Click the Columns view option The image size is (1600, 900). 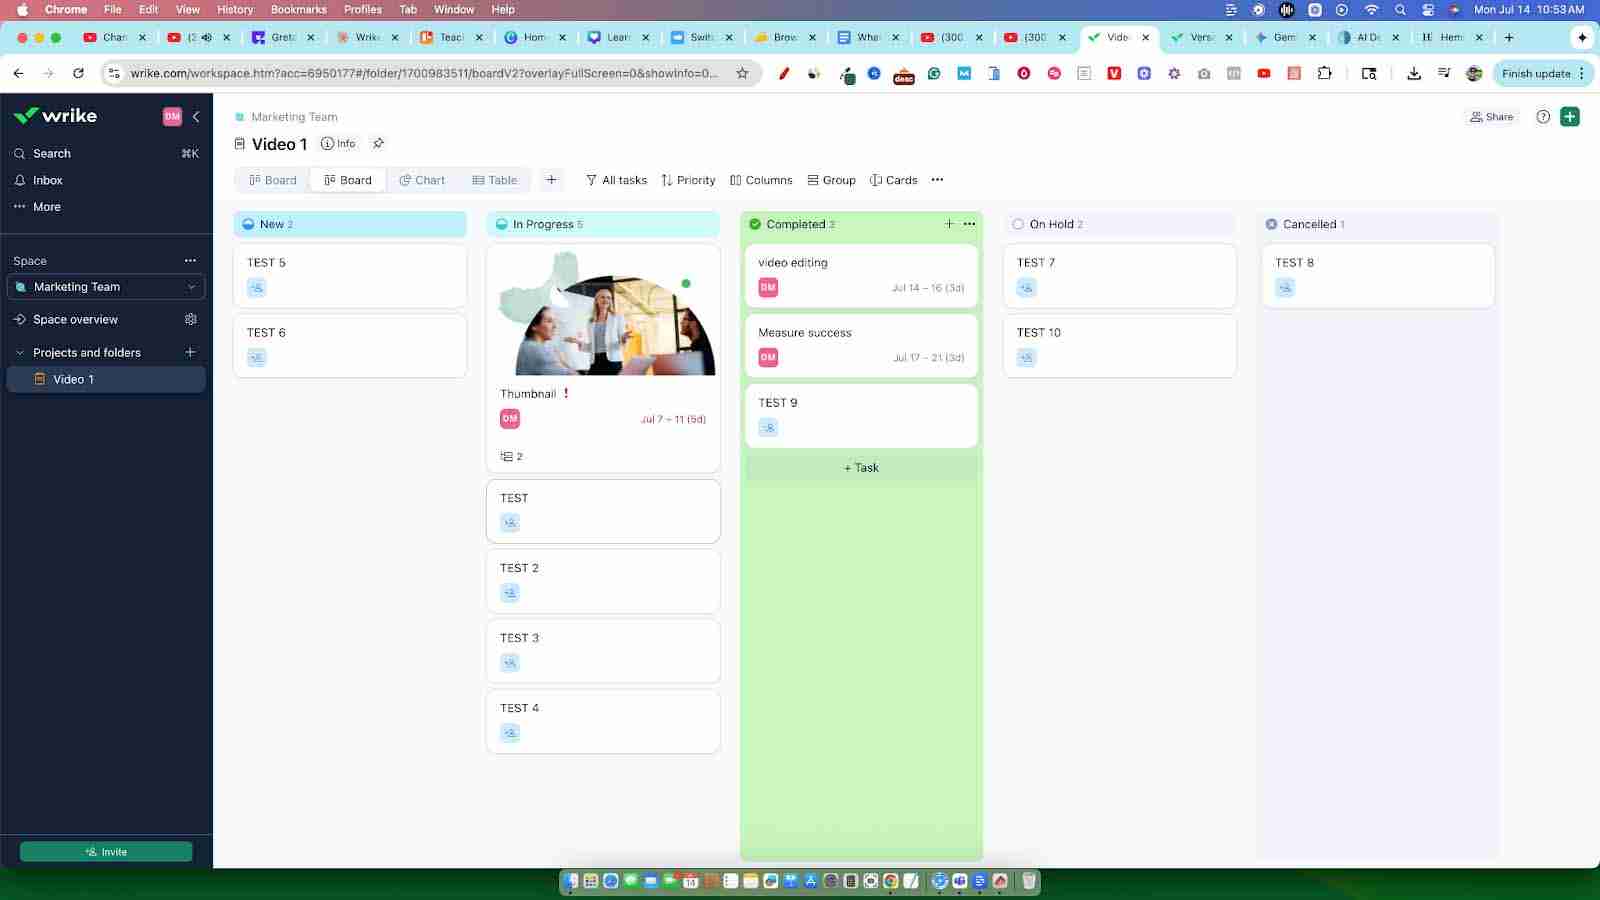click(762, 180)
